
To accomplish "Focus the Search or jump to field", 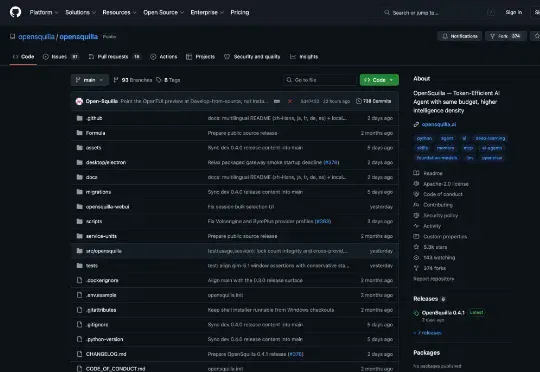I will click(x=439, y=13).
